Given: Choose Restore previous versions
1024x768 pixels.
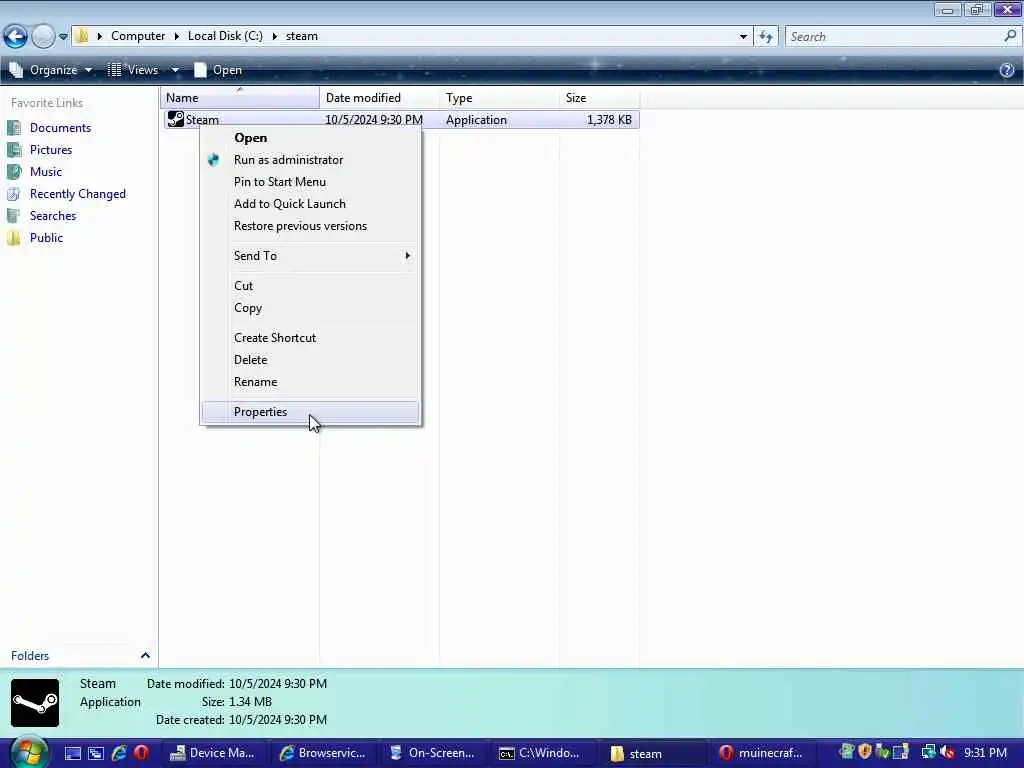Looking at the screenshot, I should [310, 226].
